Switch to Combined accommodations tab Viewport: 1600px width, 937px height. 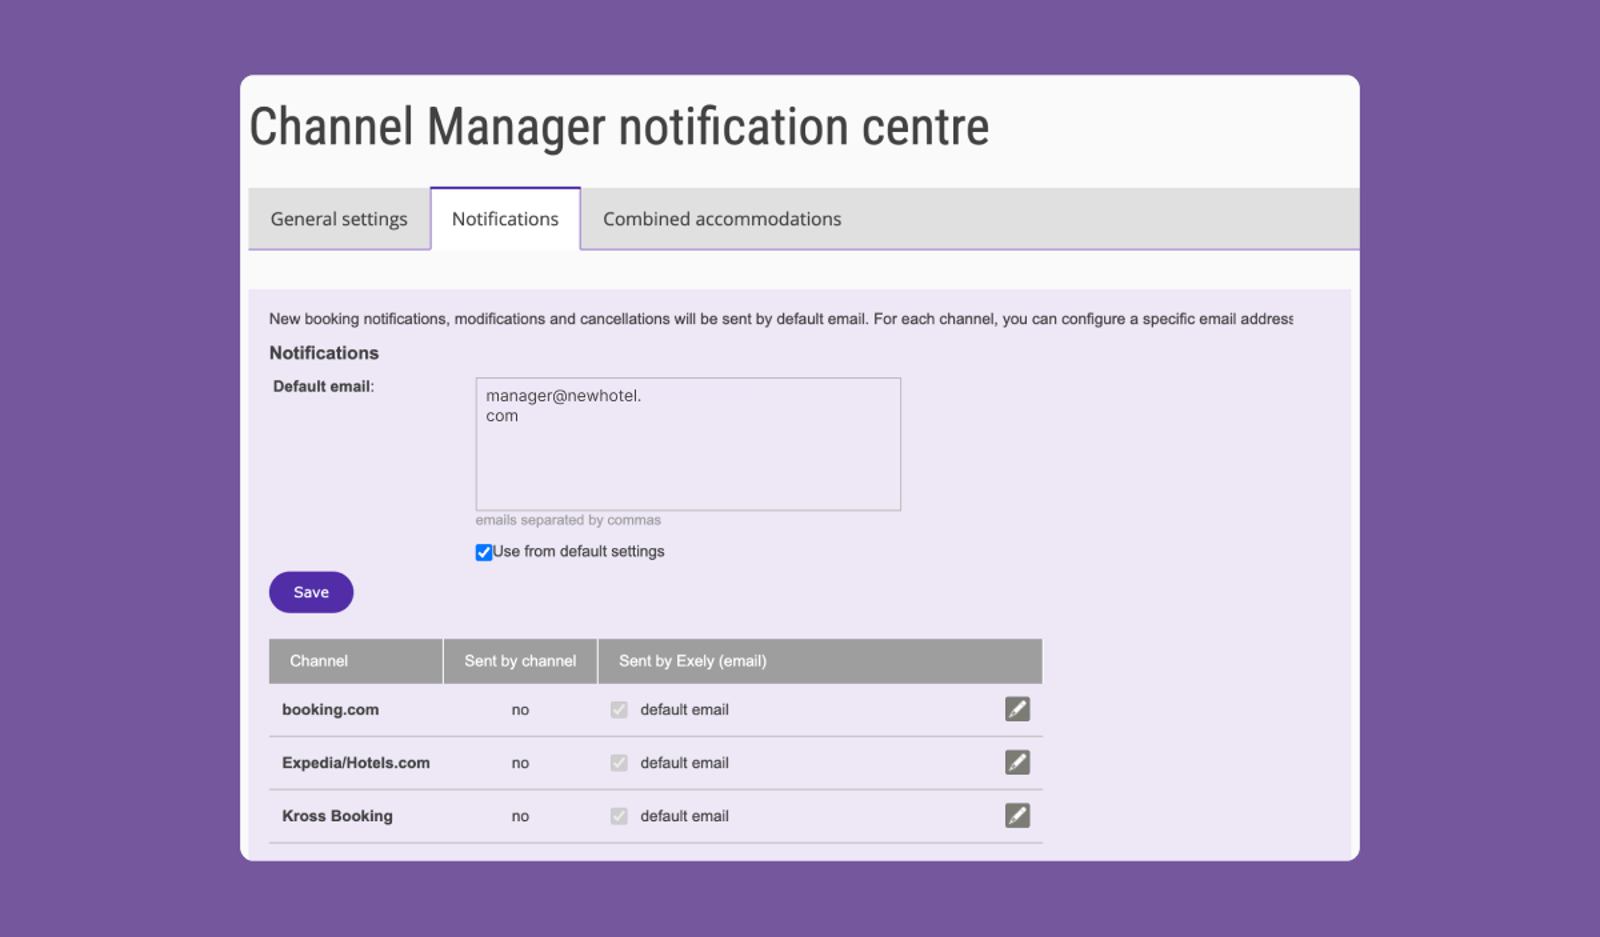722,219
